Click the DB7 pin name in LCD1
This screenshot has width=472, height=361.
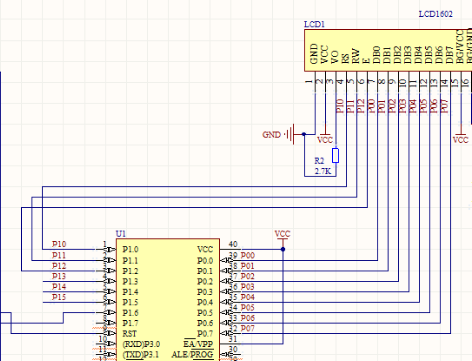pos(449,55)
